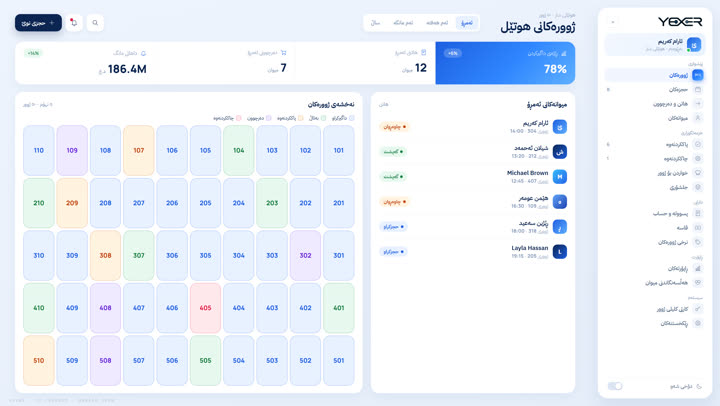Click the 7 departures today value
Screen dimensions: 720x406
(x=283, y=68)
